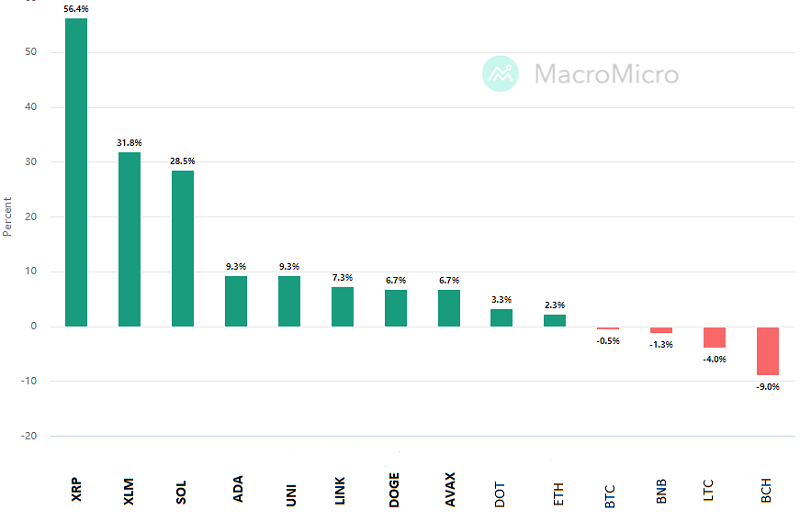Click the red LTC bar
Image resolution: width=800 pixels, height=521 pixels.
[714, 337]
